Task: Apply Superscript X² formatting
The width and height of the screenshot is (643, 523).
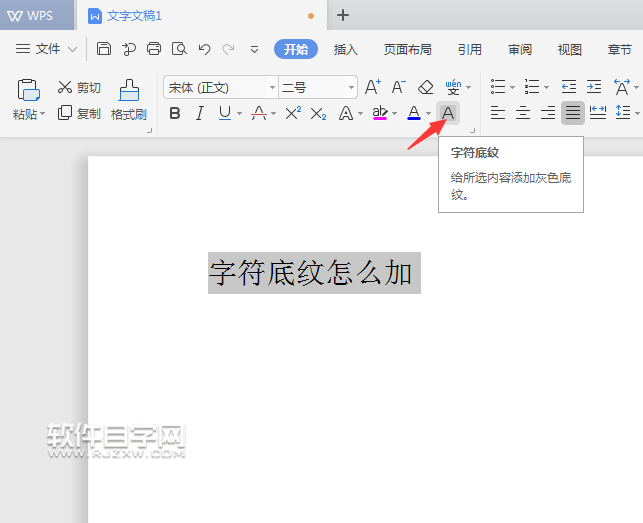Action: tap(293, 113)
